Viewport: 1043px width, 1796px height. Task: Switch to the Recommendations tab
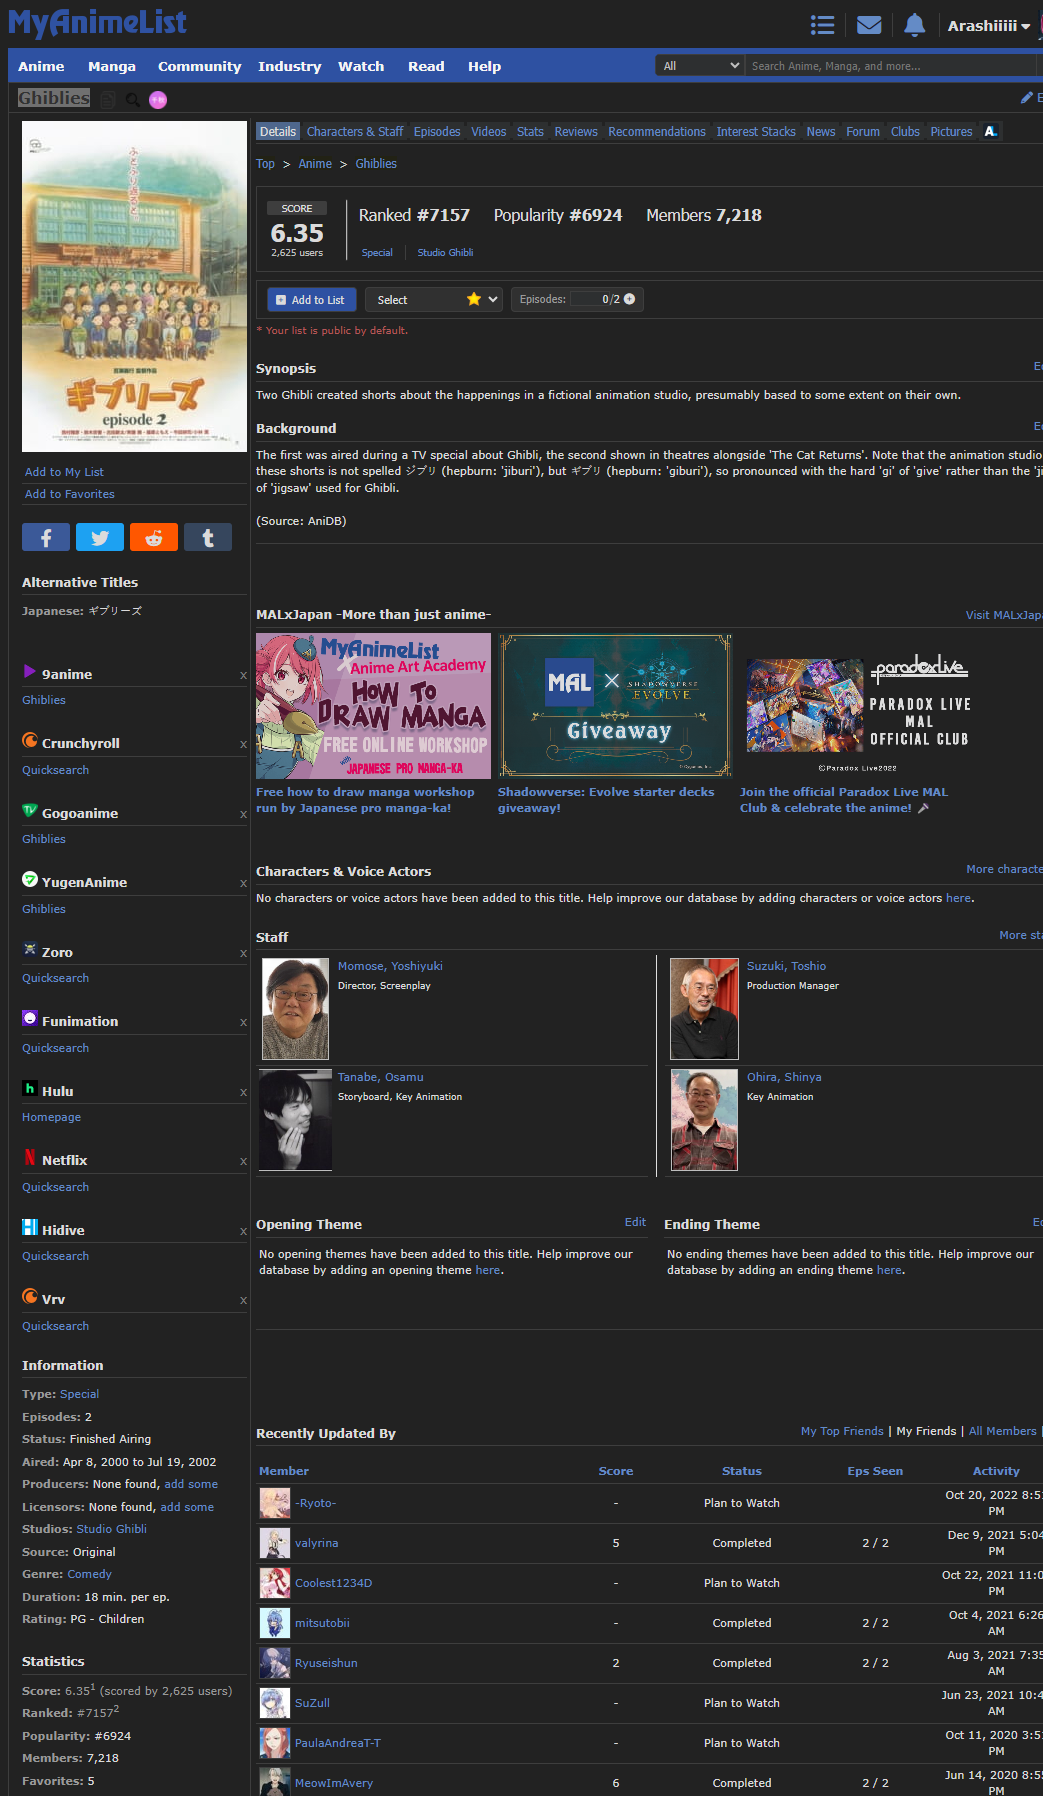pos(657,132)
